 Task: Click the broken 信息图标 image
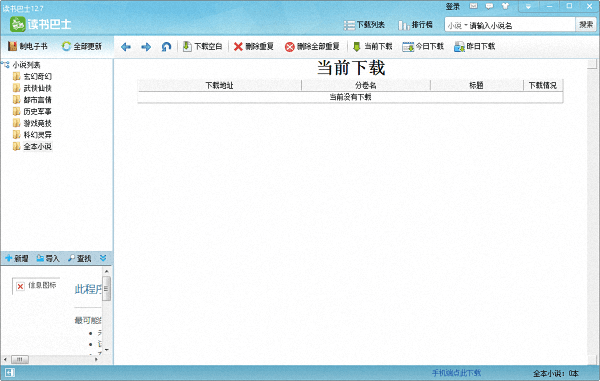click(x=36, y=285)
